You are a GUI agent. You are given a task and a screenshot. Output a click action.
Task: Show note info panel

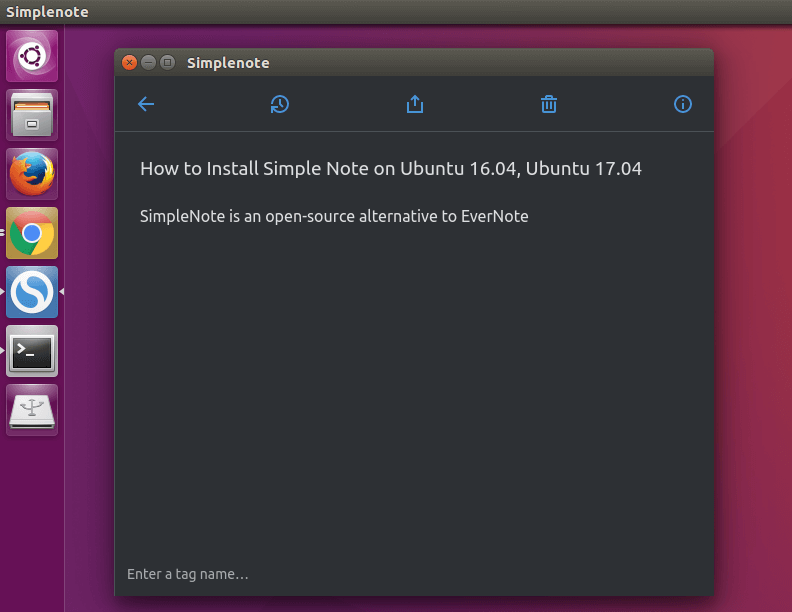pos(683,104)
